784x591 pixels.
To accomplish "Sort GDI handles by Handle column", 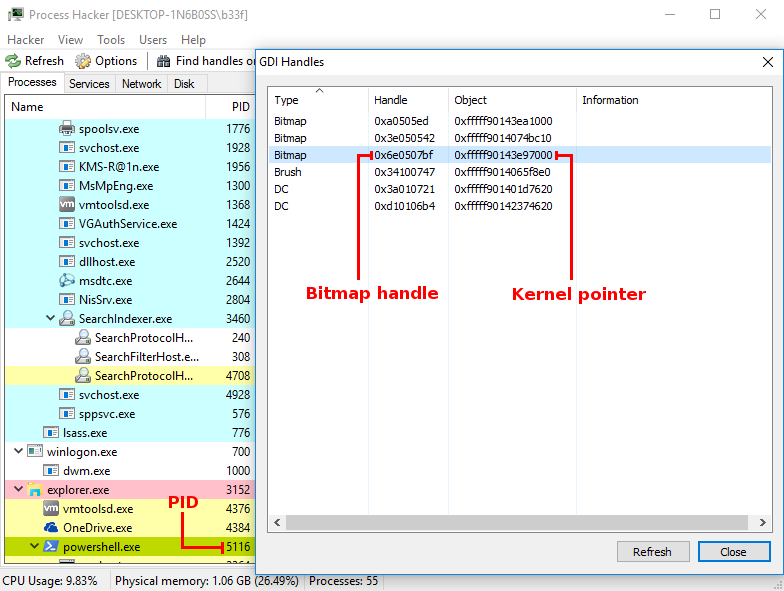I will pyautogui.click(x=408, y=100).
